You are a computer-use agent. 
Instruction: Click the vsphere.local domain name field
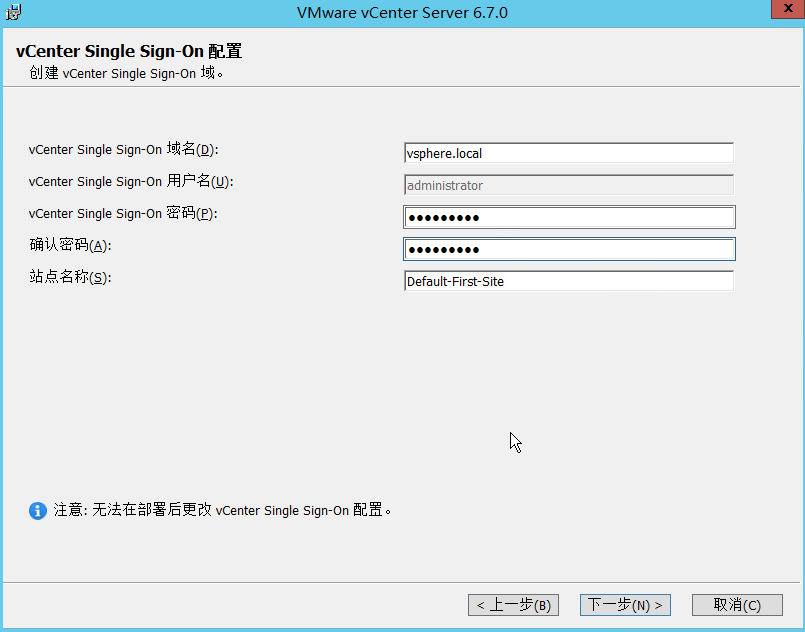569,153
